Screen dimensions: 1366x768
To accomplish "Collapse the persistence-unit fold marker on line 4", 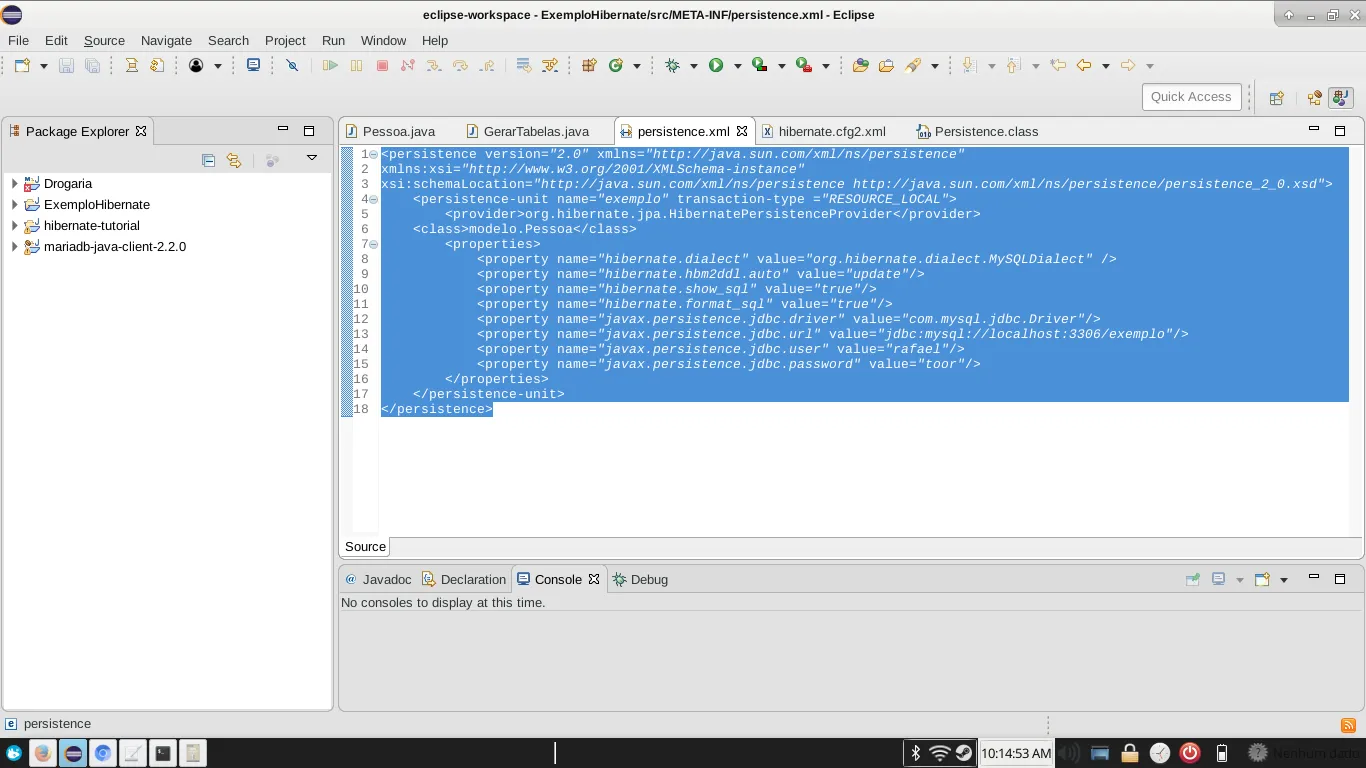I will tap(373, 199).
